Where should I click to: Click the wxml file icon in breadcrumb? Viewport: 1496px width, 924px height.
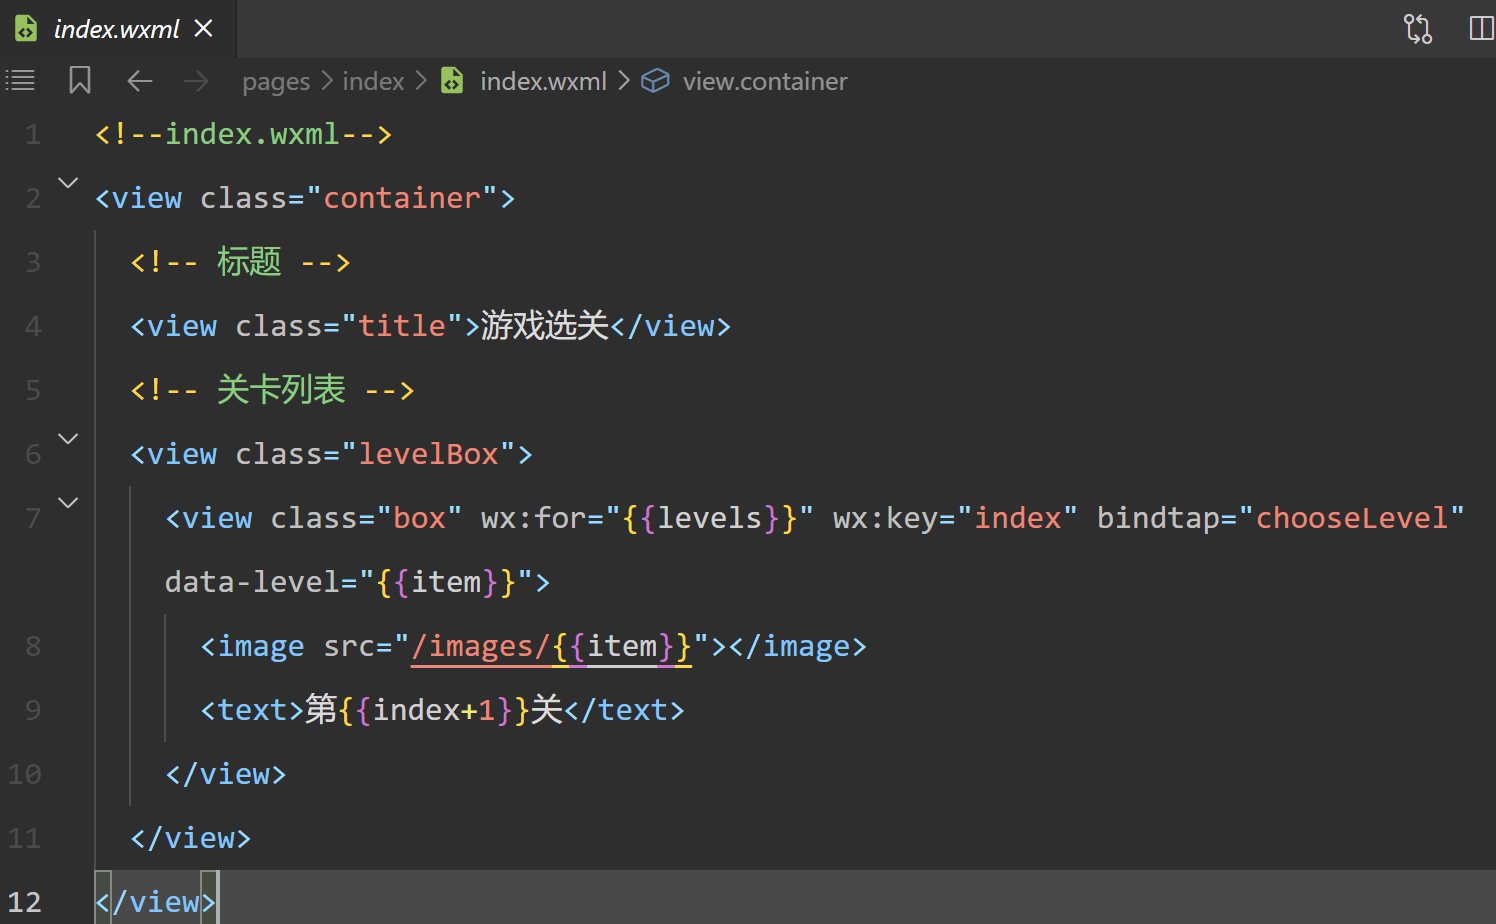[x=453, y=81]
